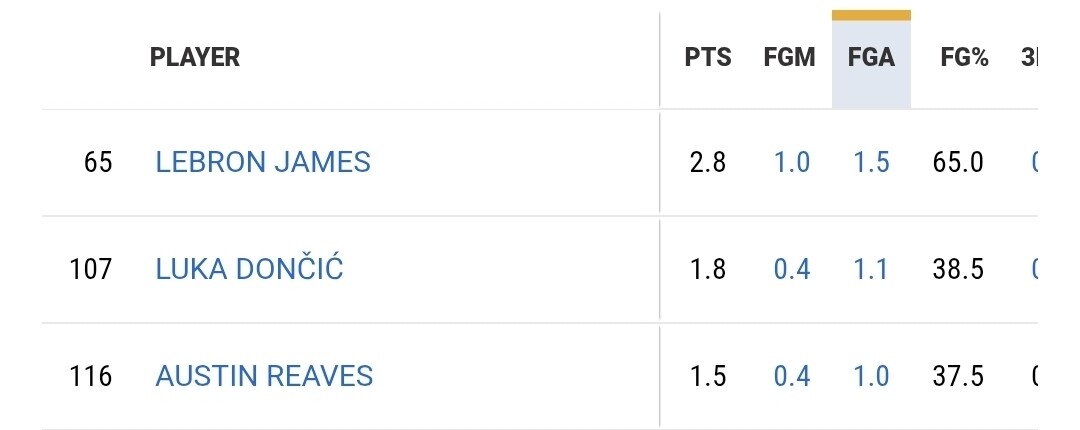Select rank number 107 cell
1080x430 pixels.
90,269
